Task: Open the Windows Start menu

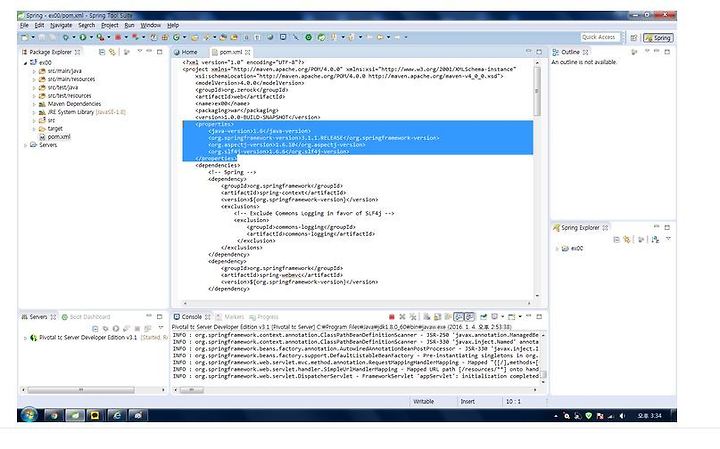Action: tap(28, 415)
